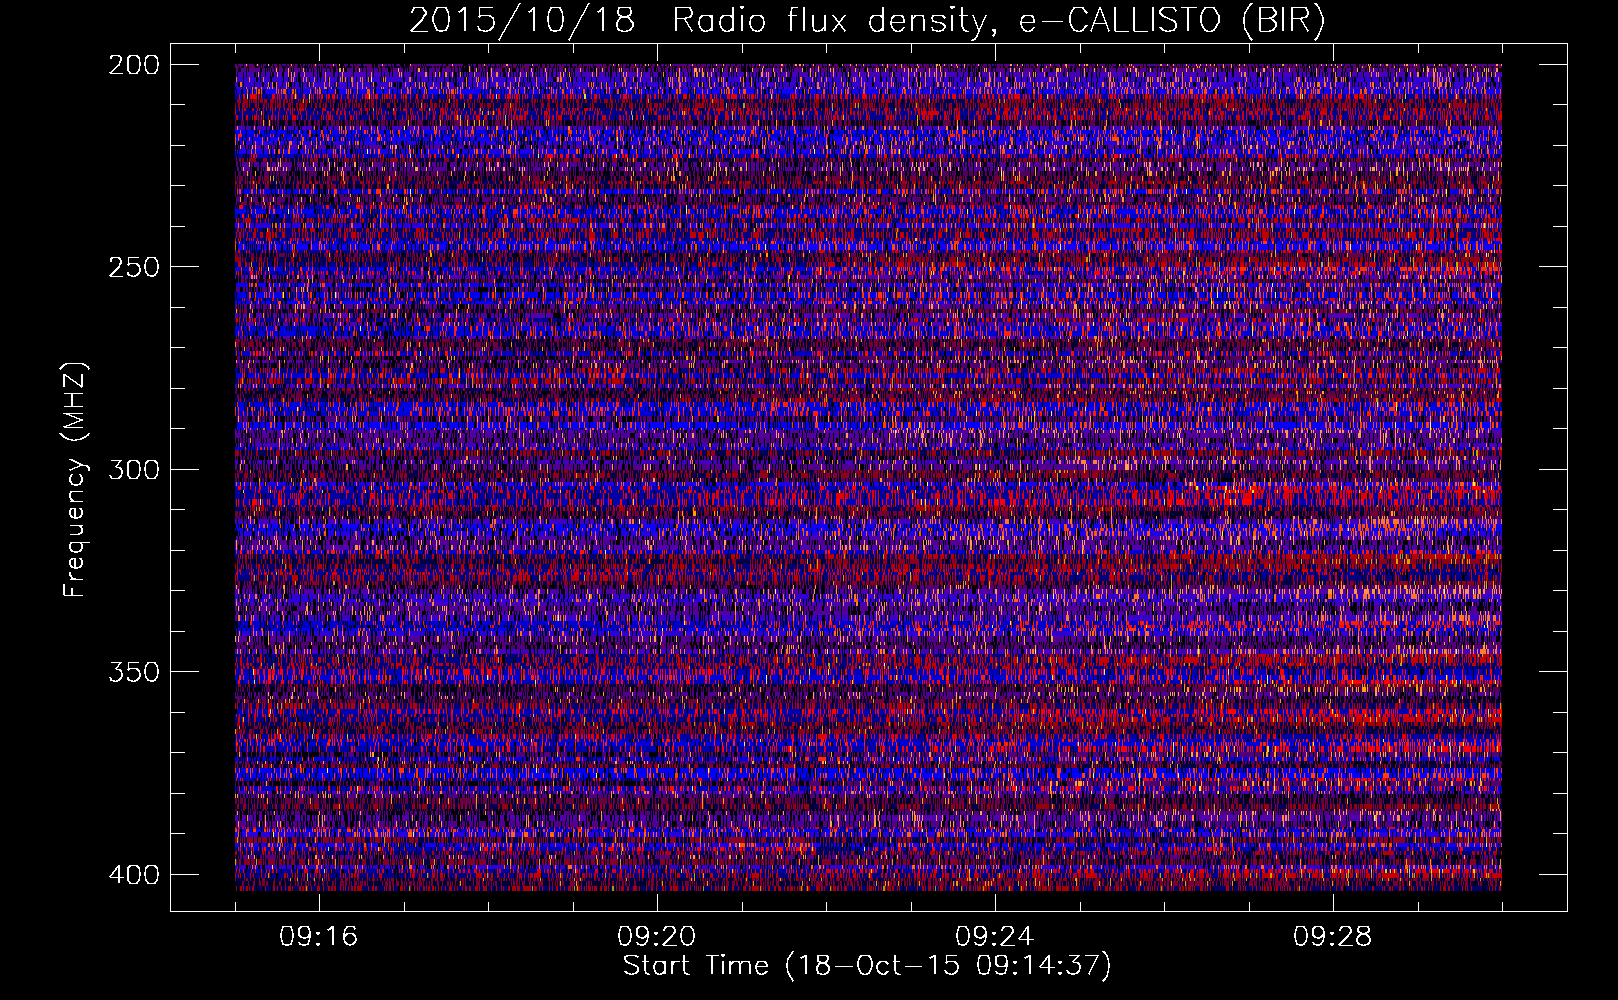Viewport: 1618px width, 1000px height.
Task: Select the 250 frequency tick label
Action: coord(133,267)
